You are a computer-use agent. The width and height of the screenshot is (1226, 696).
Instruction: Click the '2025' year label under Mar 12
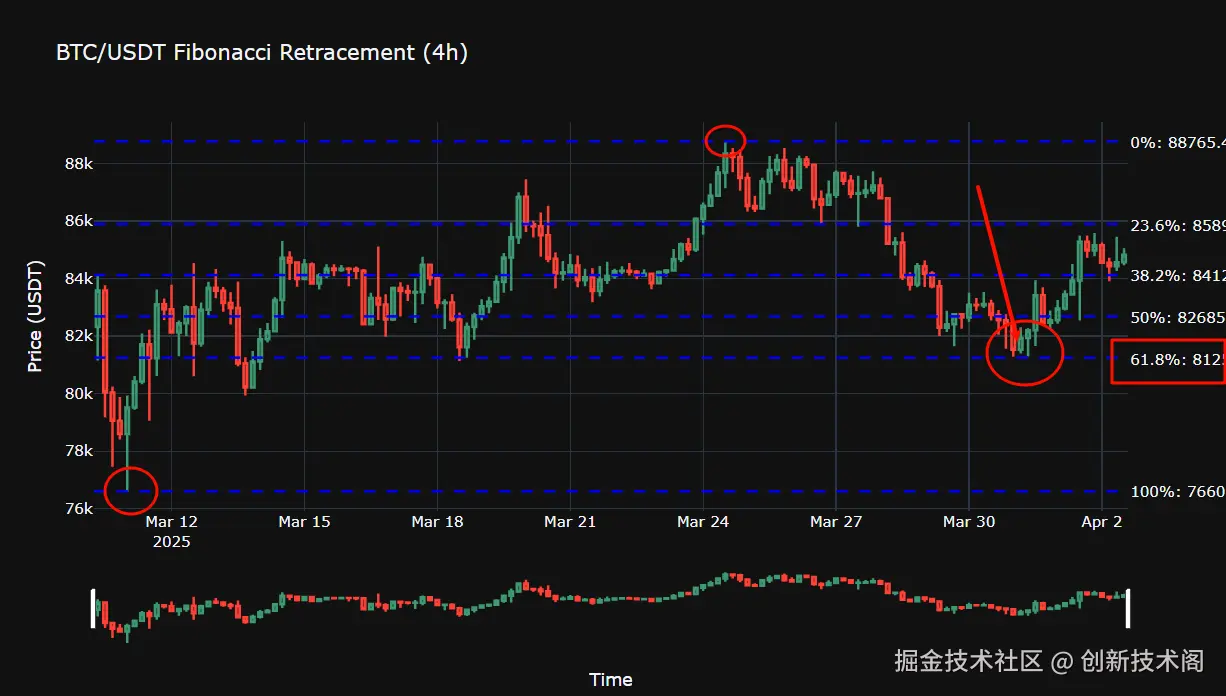(x=172, y=542)
